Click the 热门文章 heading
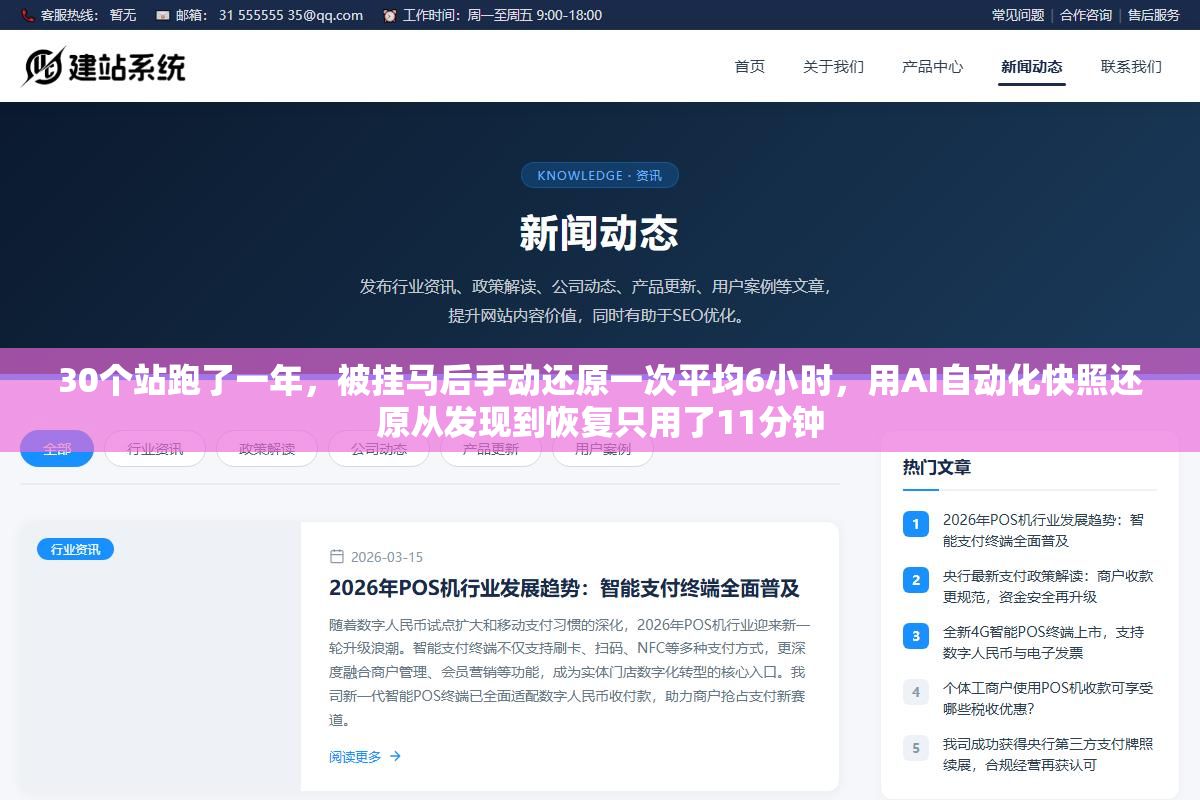This screenshot has width=1200, height=800. (937, 467)
